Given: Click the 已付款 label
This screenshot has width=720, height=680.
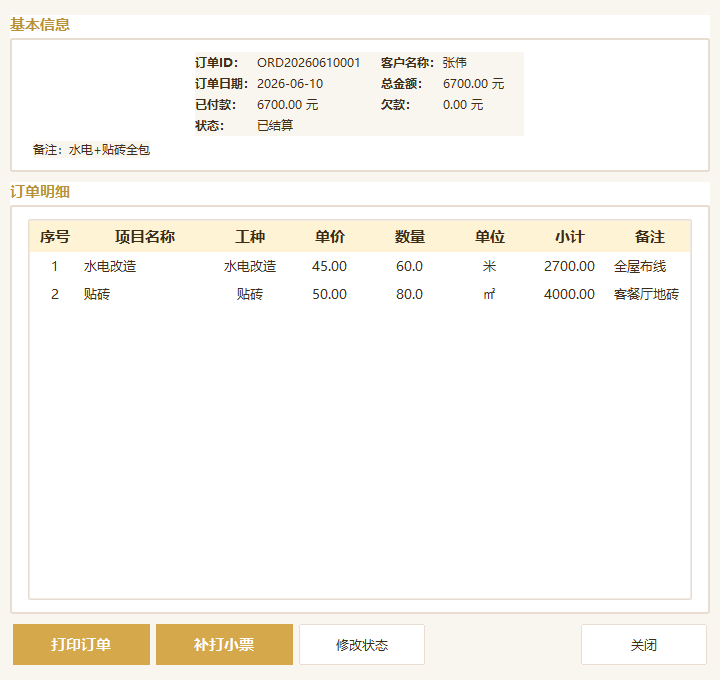Looking at the screenshot, I should [216, 105].
